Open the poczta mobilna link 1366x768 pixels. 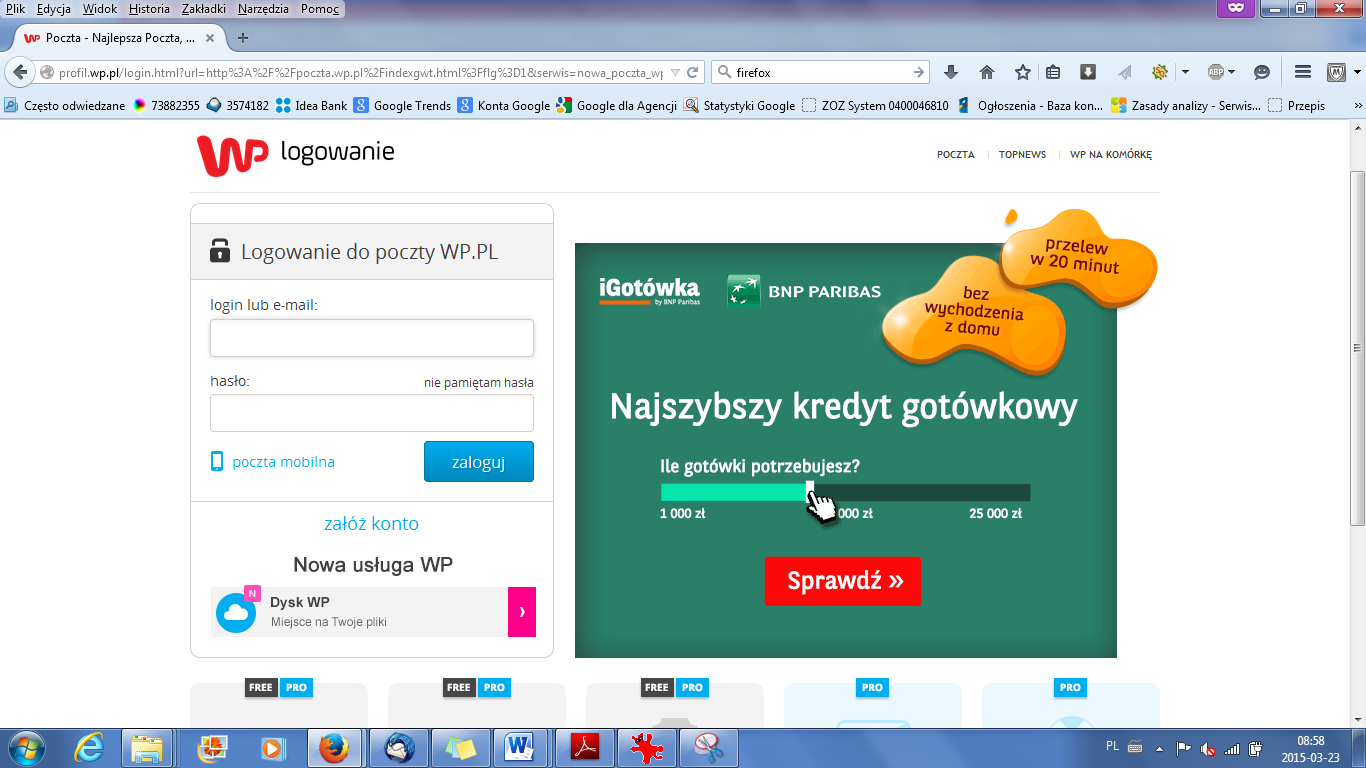click(x=284, y=462)
